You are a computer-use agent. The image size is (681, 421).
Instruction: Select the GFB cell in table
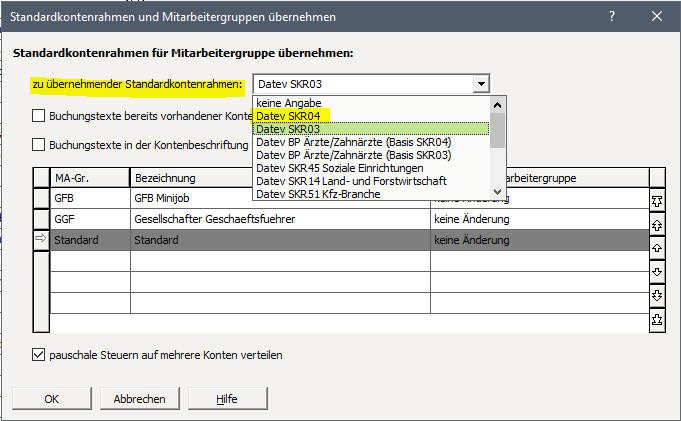[90, 198]
